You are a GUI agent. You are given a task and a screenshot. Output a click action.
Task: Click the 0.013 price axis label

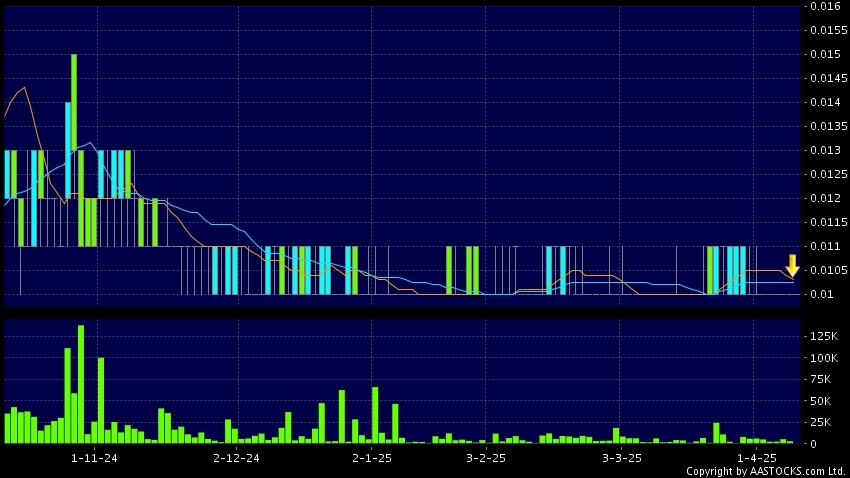[825, 150]
